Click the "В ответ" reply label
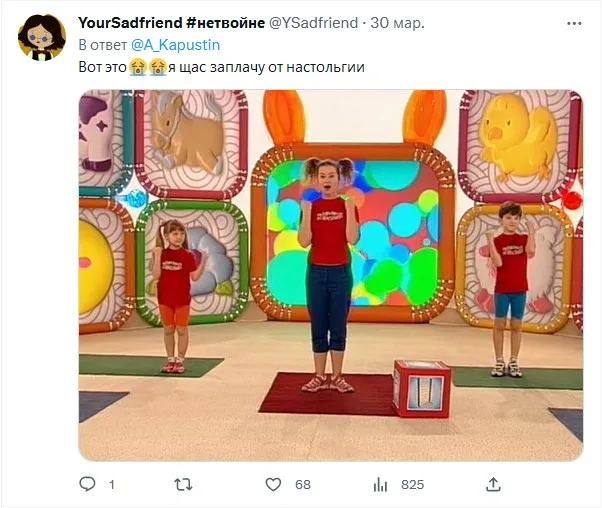602x508 pixels. tap(101, 45)
